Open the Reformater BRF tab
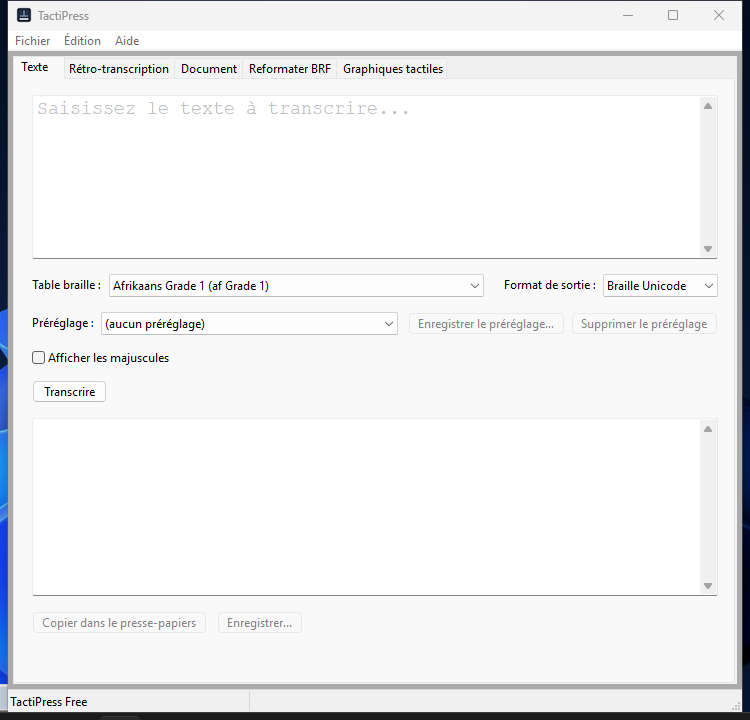Viewport: 750px width, 720px height. click(290, 69)
